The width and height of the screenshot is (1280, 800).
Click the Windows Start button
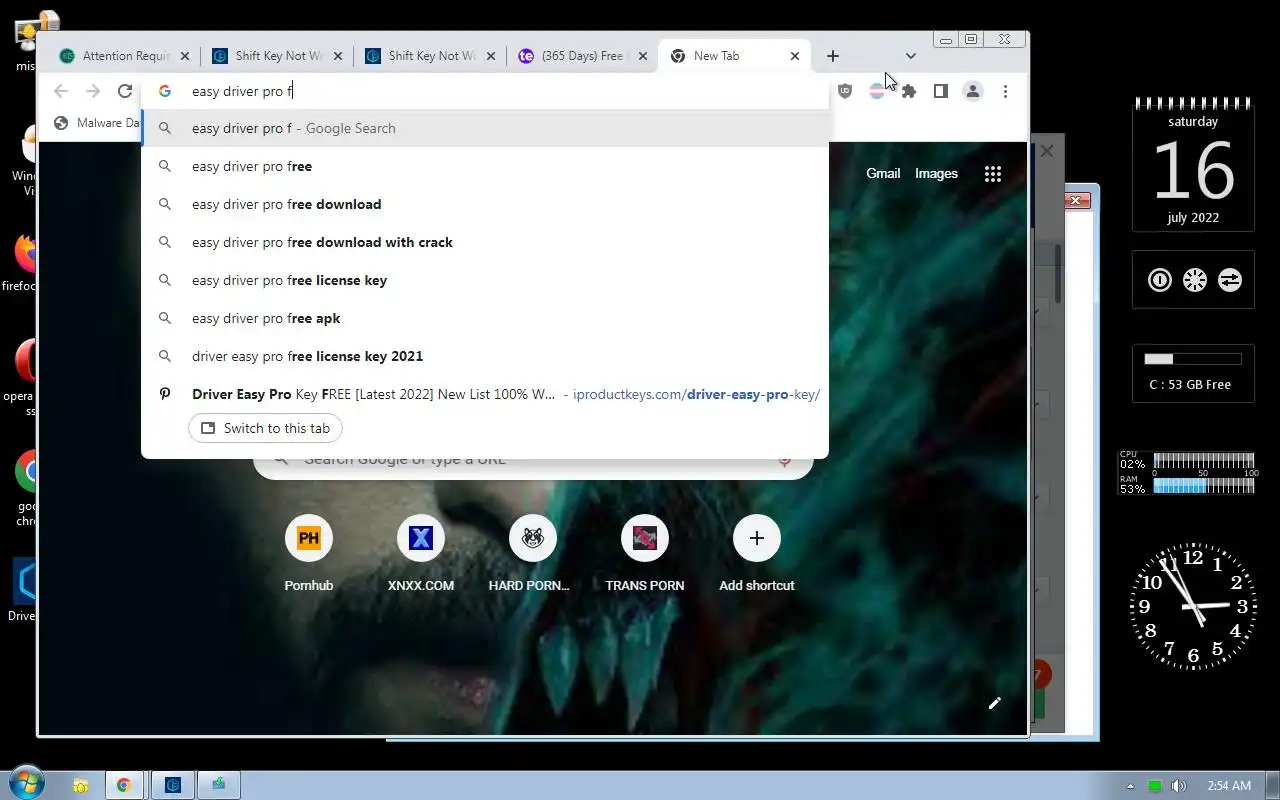pos(26,784)
